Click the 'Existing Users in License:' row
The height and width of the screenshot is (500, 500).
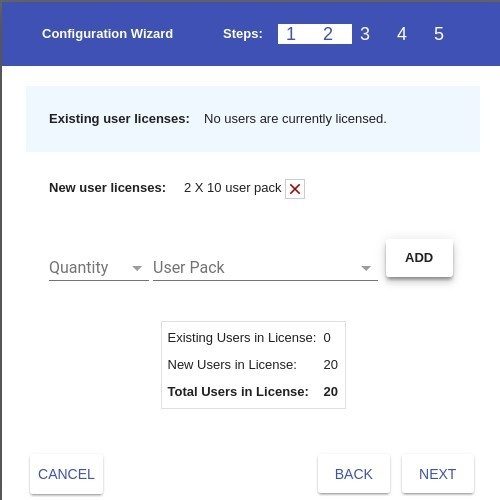[249, 338]
